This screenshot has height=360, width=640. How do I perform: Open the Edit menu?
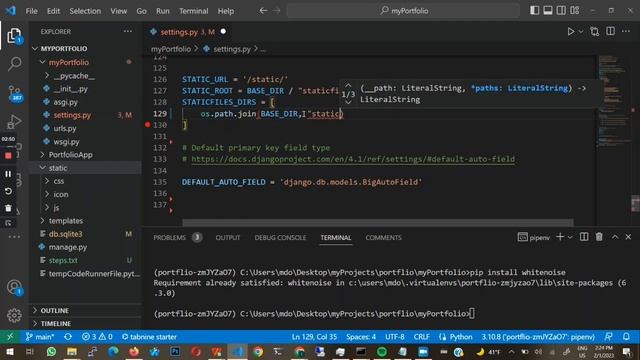53,11
